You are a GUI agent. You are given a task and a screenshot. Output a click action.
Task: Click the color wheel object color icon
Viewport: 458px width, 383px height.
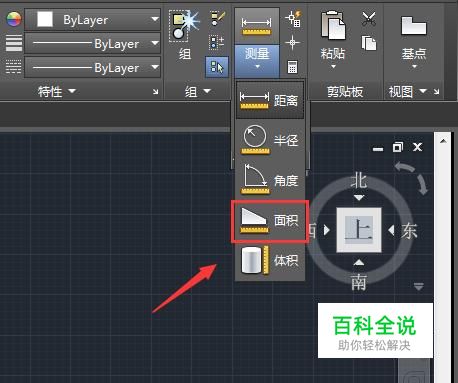pos(14,19)
